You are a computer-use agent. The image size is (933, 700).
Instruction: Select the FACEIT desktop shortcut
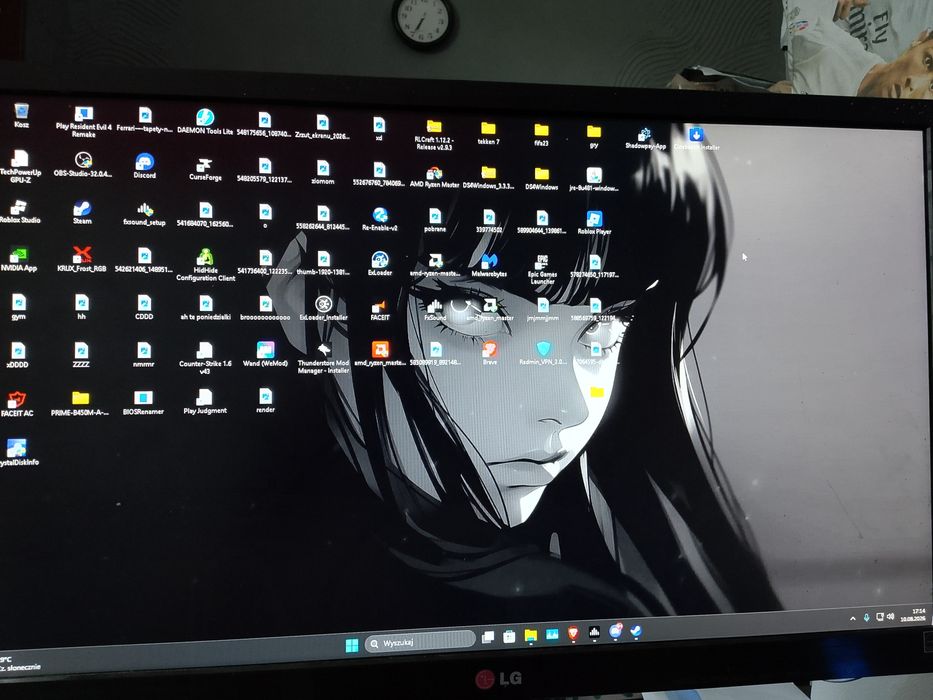380,310
